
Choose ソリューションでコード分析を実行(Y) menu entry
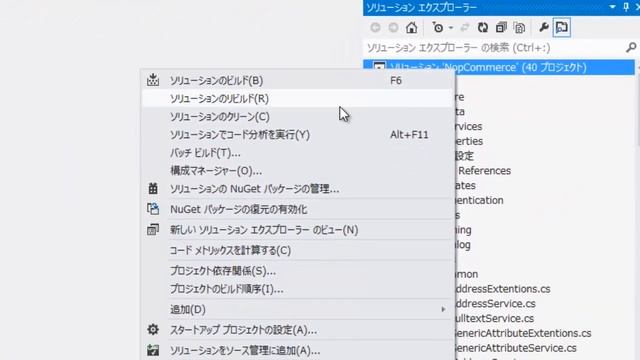pos(298,135)
